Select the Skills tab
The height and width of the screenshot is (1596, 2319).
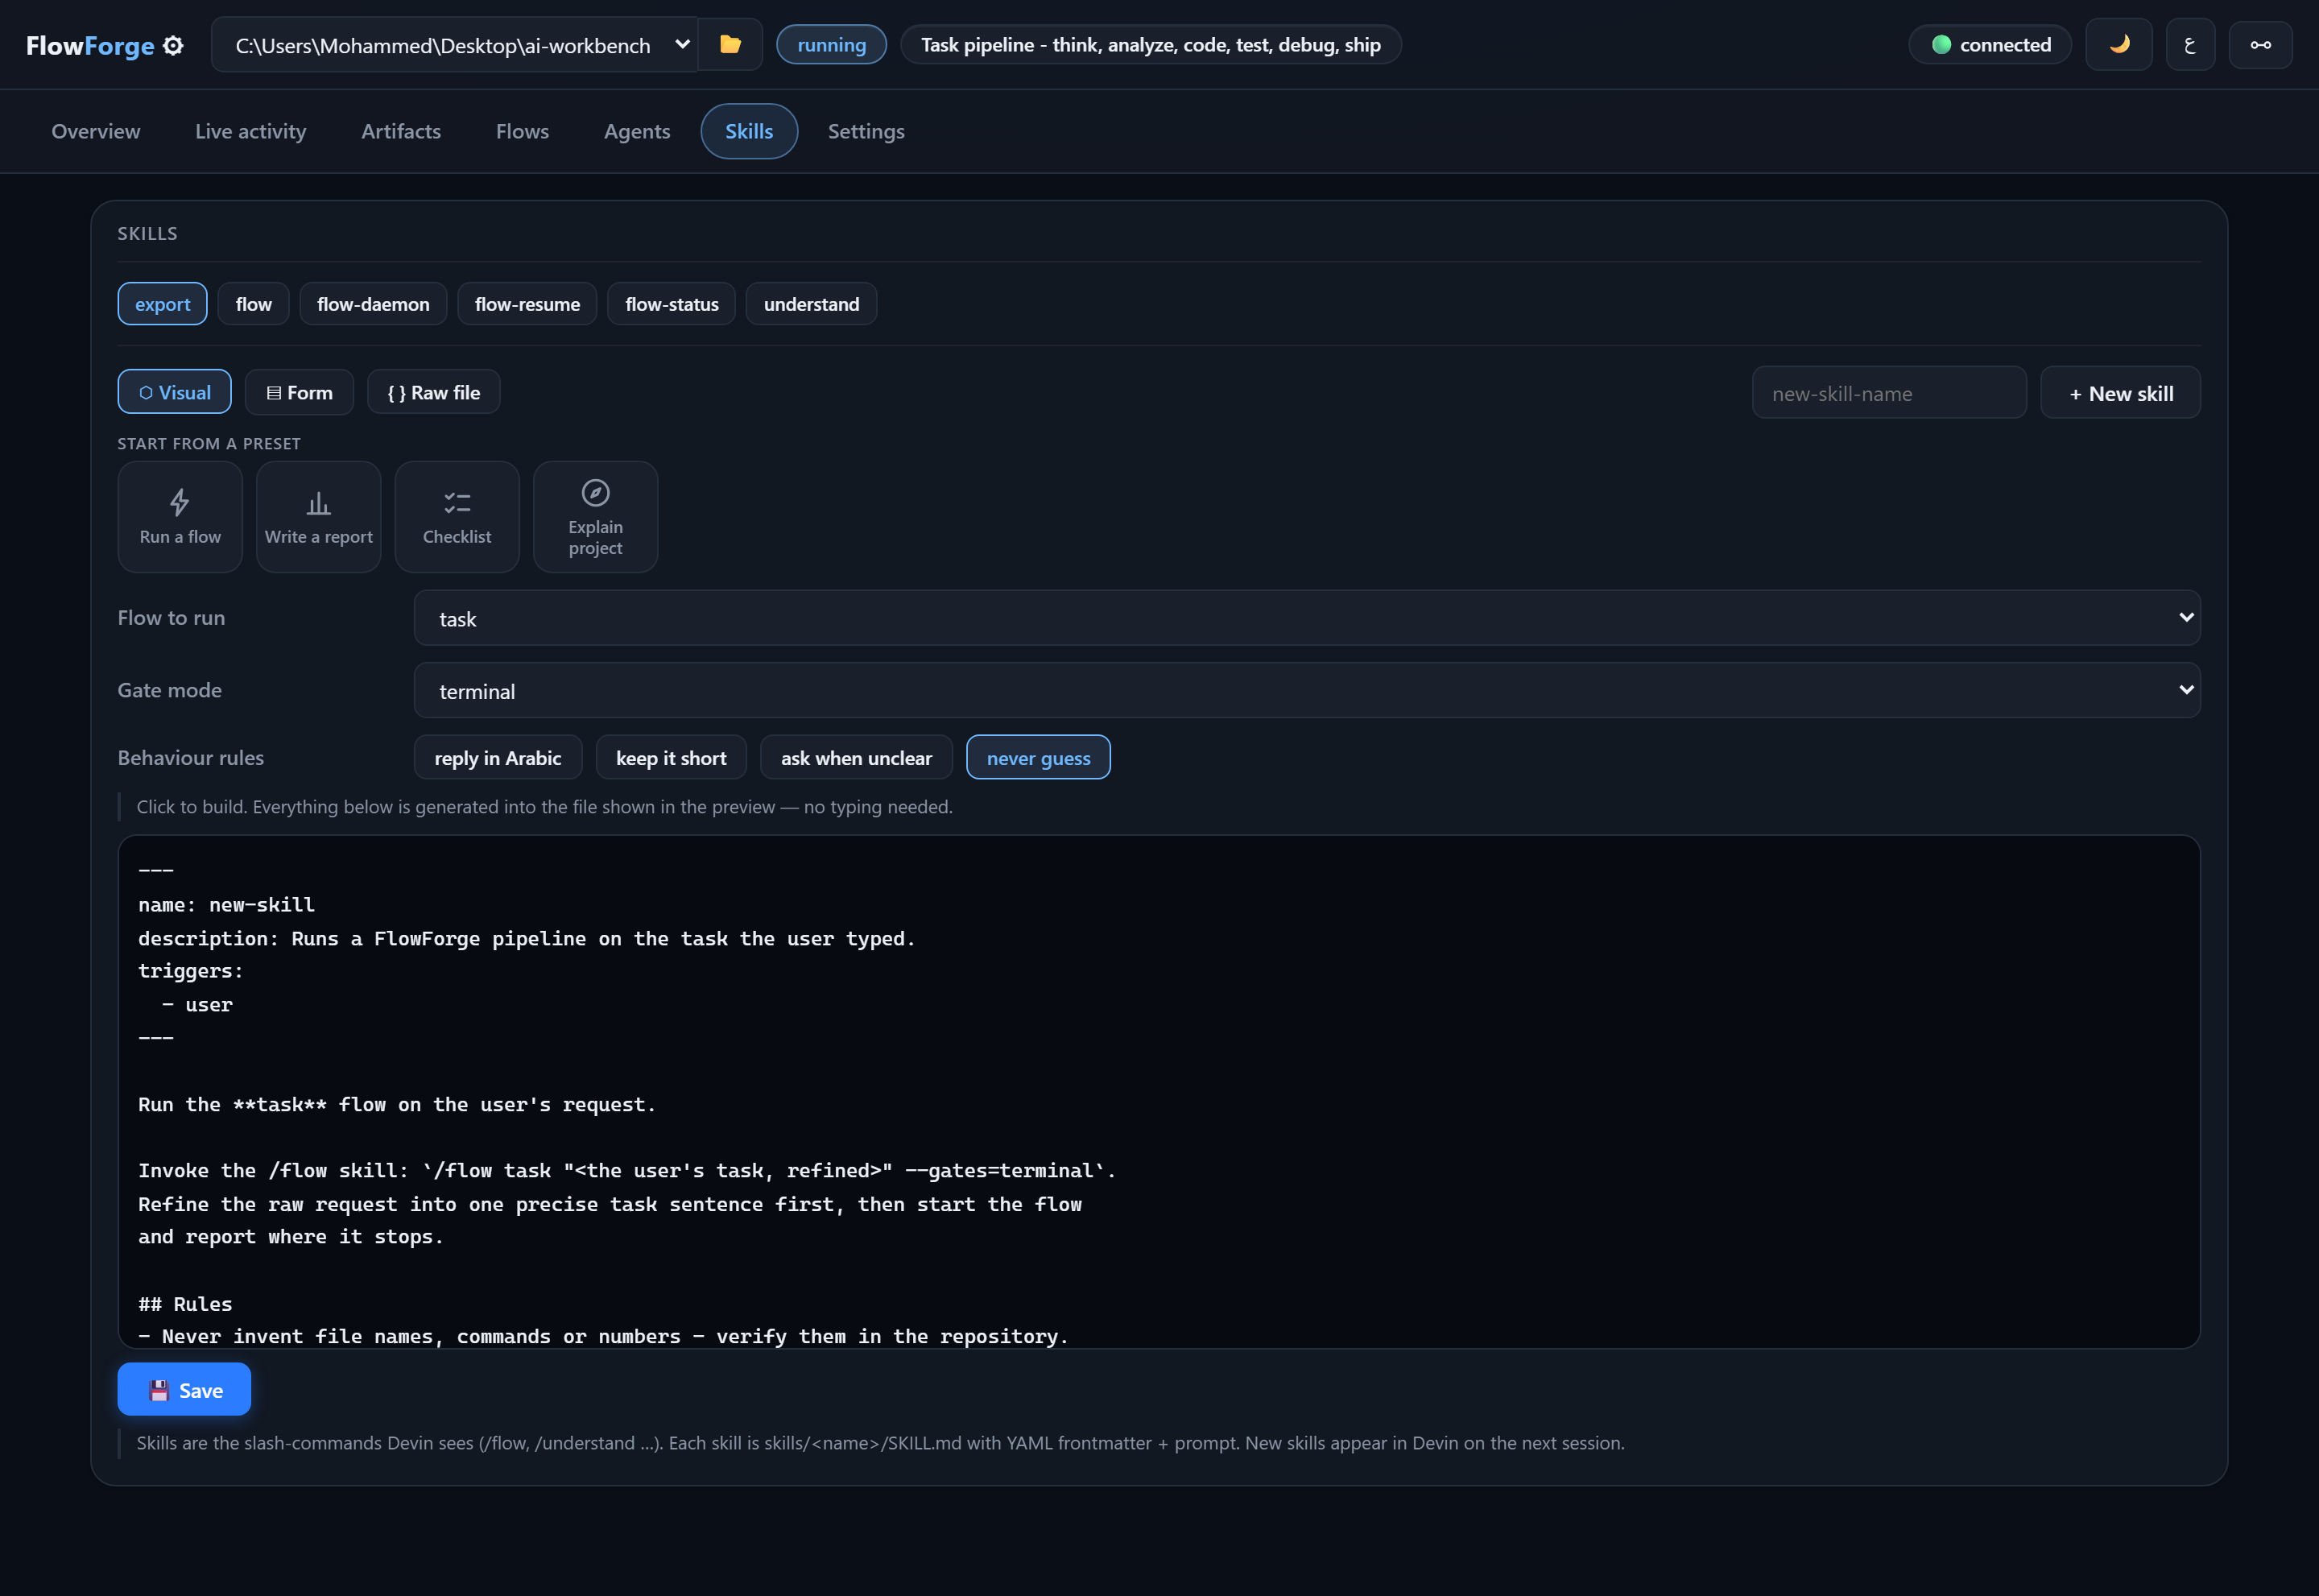tap(749, 131)
